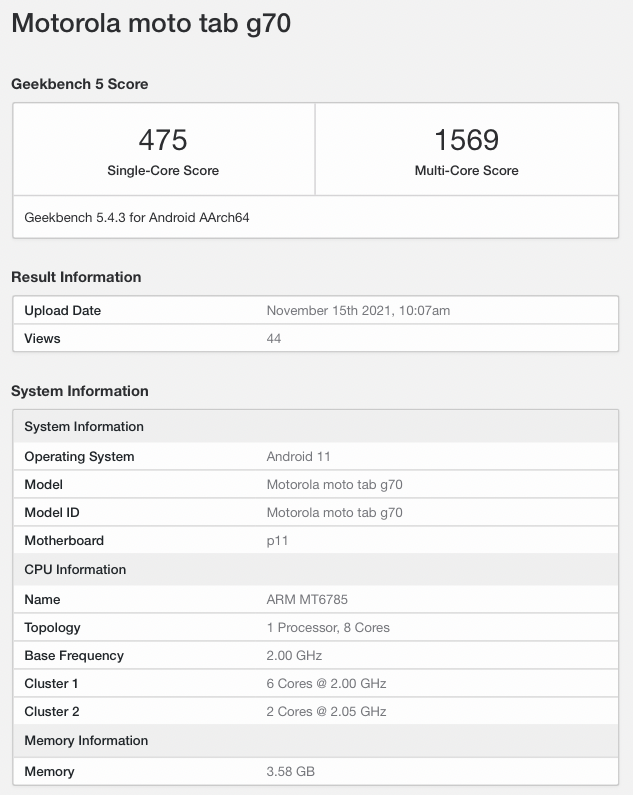
Task: Click the Memory value 3.58 GB
Action: point(291,772)
